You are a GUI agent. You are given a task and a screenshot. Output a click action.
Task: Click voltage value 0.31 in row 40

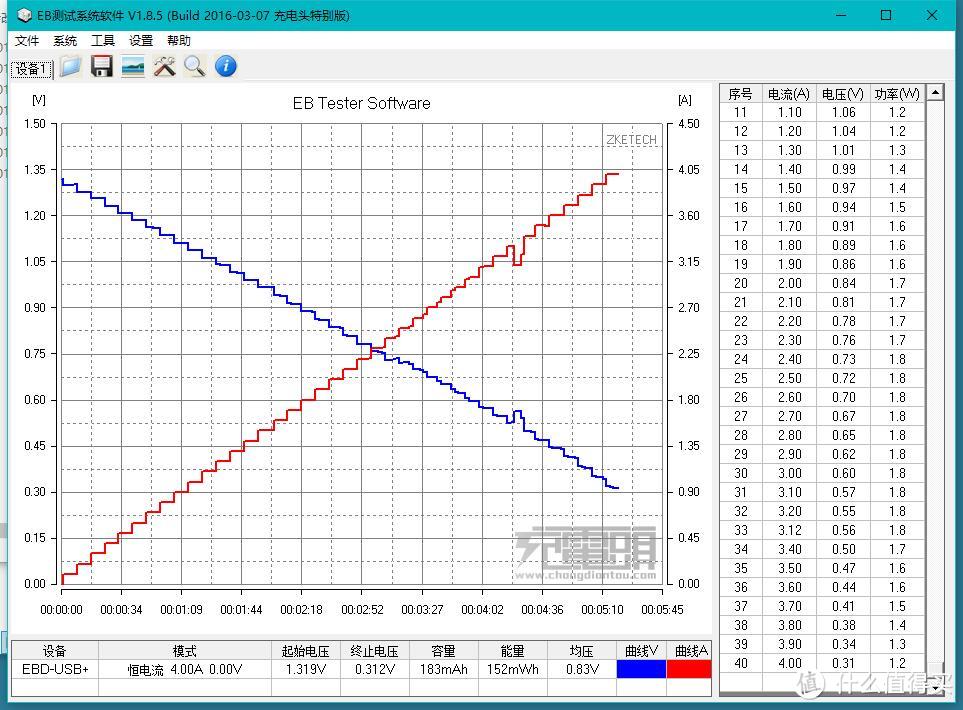843,663
